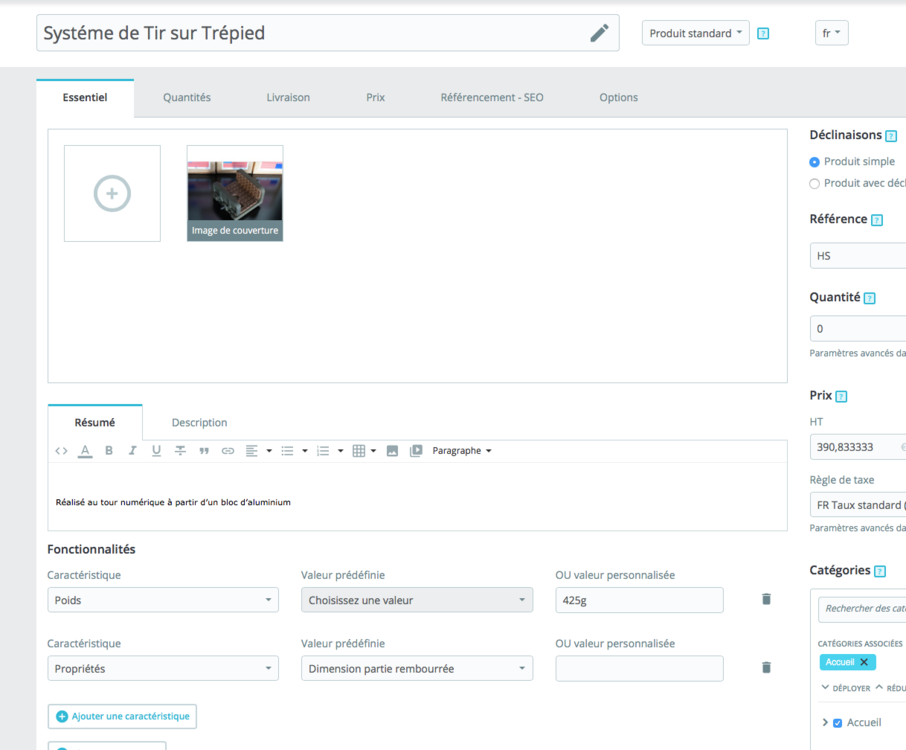This screenshot has width=906, height=750.
Task: Select the Description editor tab
Action: 199,422
